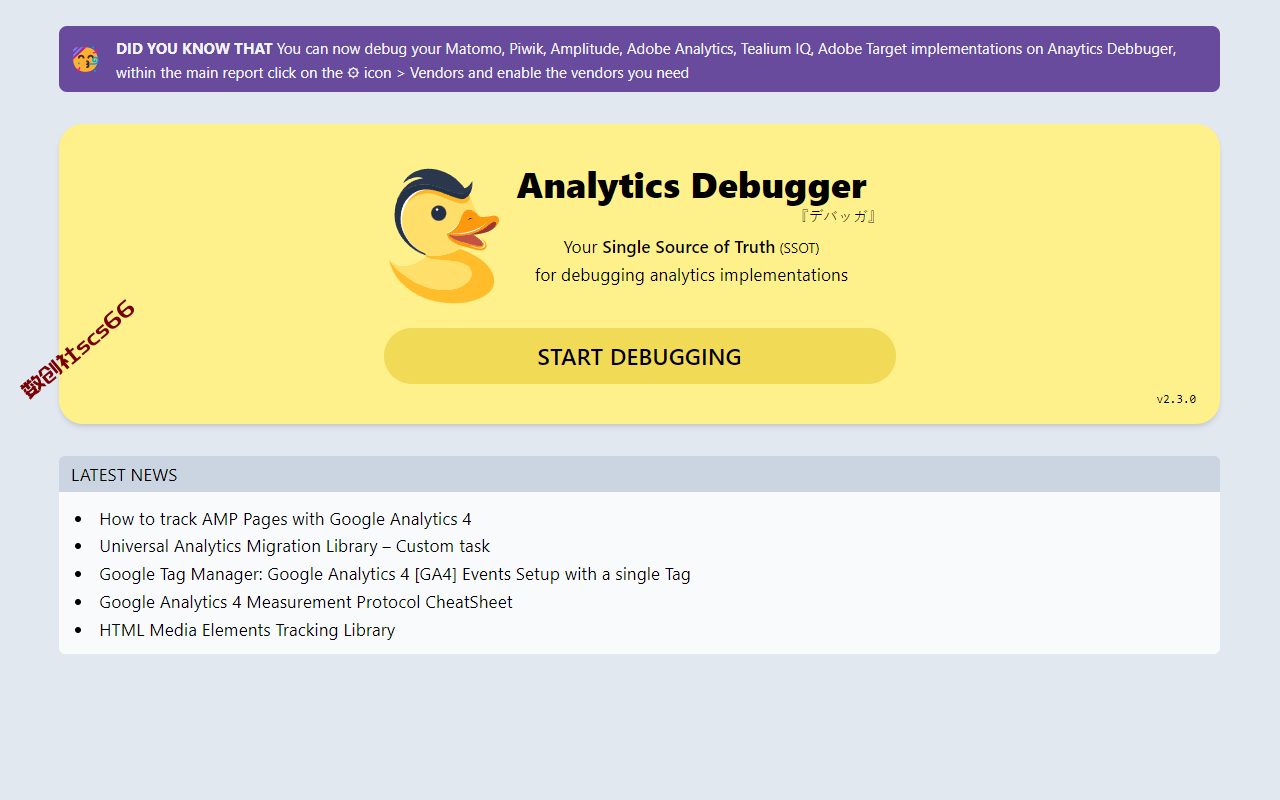Open 'How to track AMP Pages' news link

(285, 519)
